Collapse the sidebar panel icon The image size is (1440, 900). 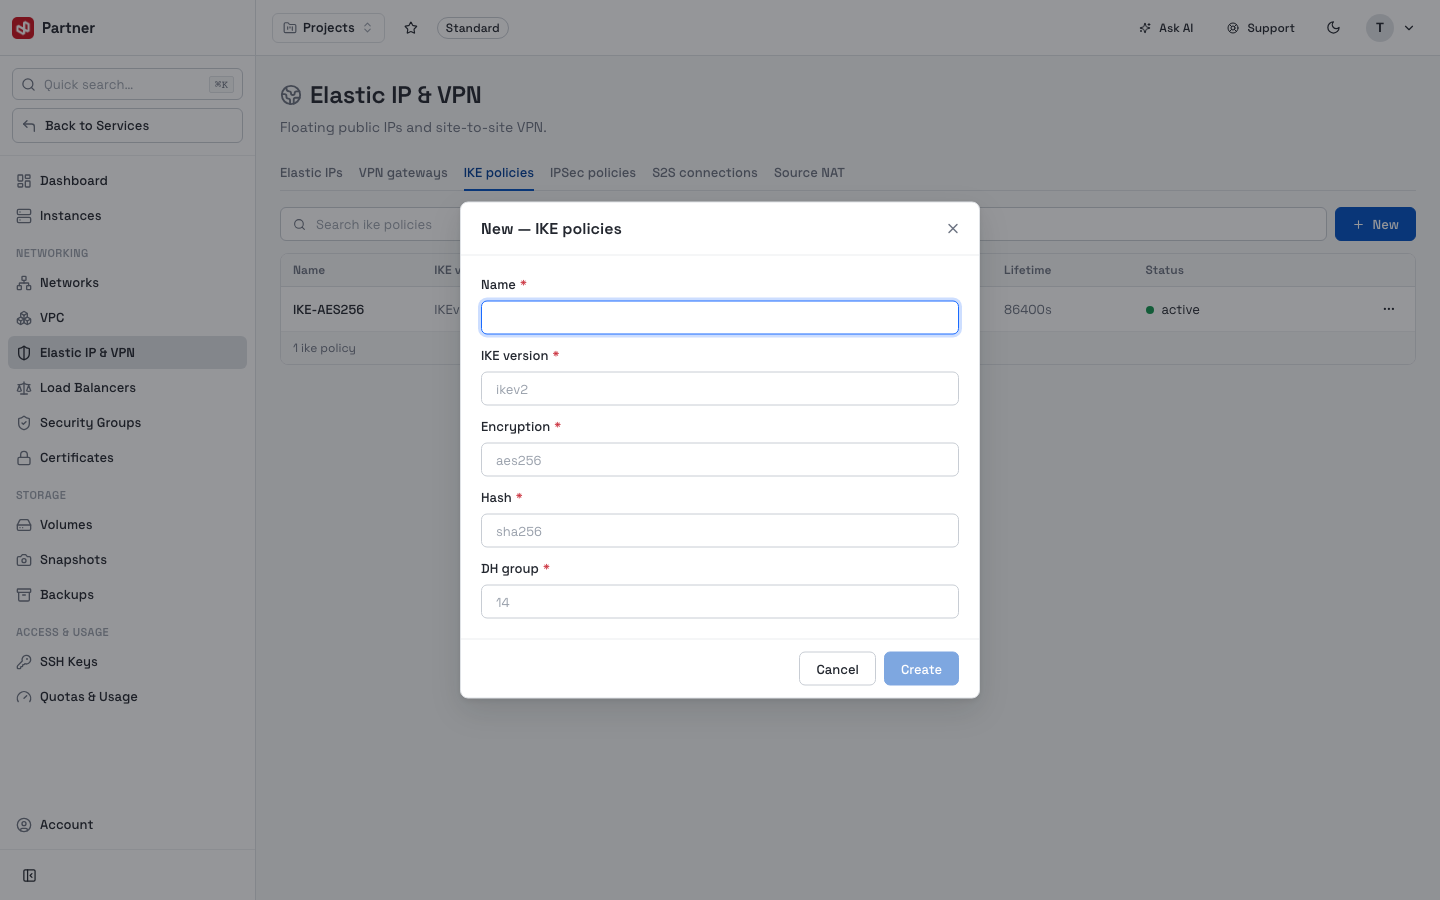tap(30, 876)
